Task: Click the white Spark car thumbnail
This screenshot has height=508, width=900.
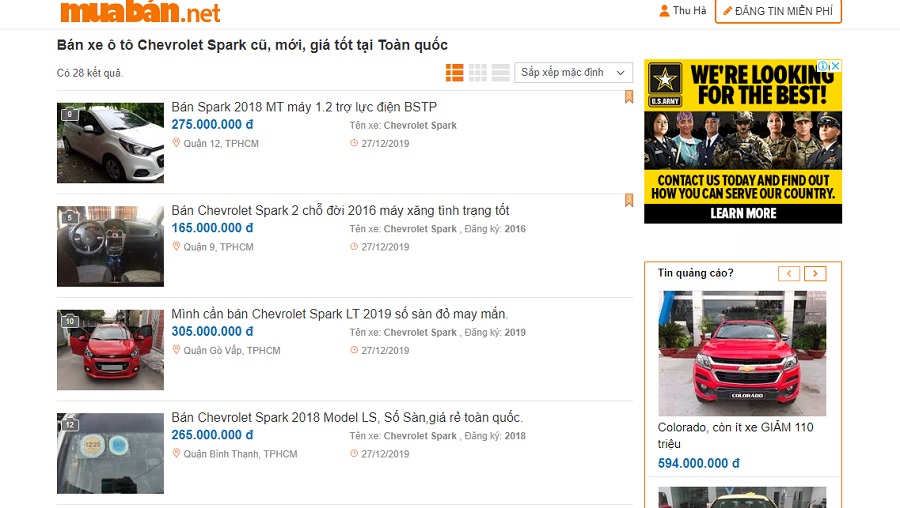Action: (x=110, y=143)
